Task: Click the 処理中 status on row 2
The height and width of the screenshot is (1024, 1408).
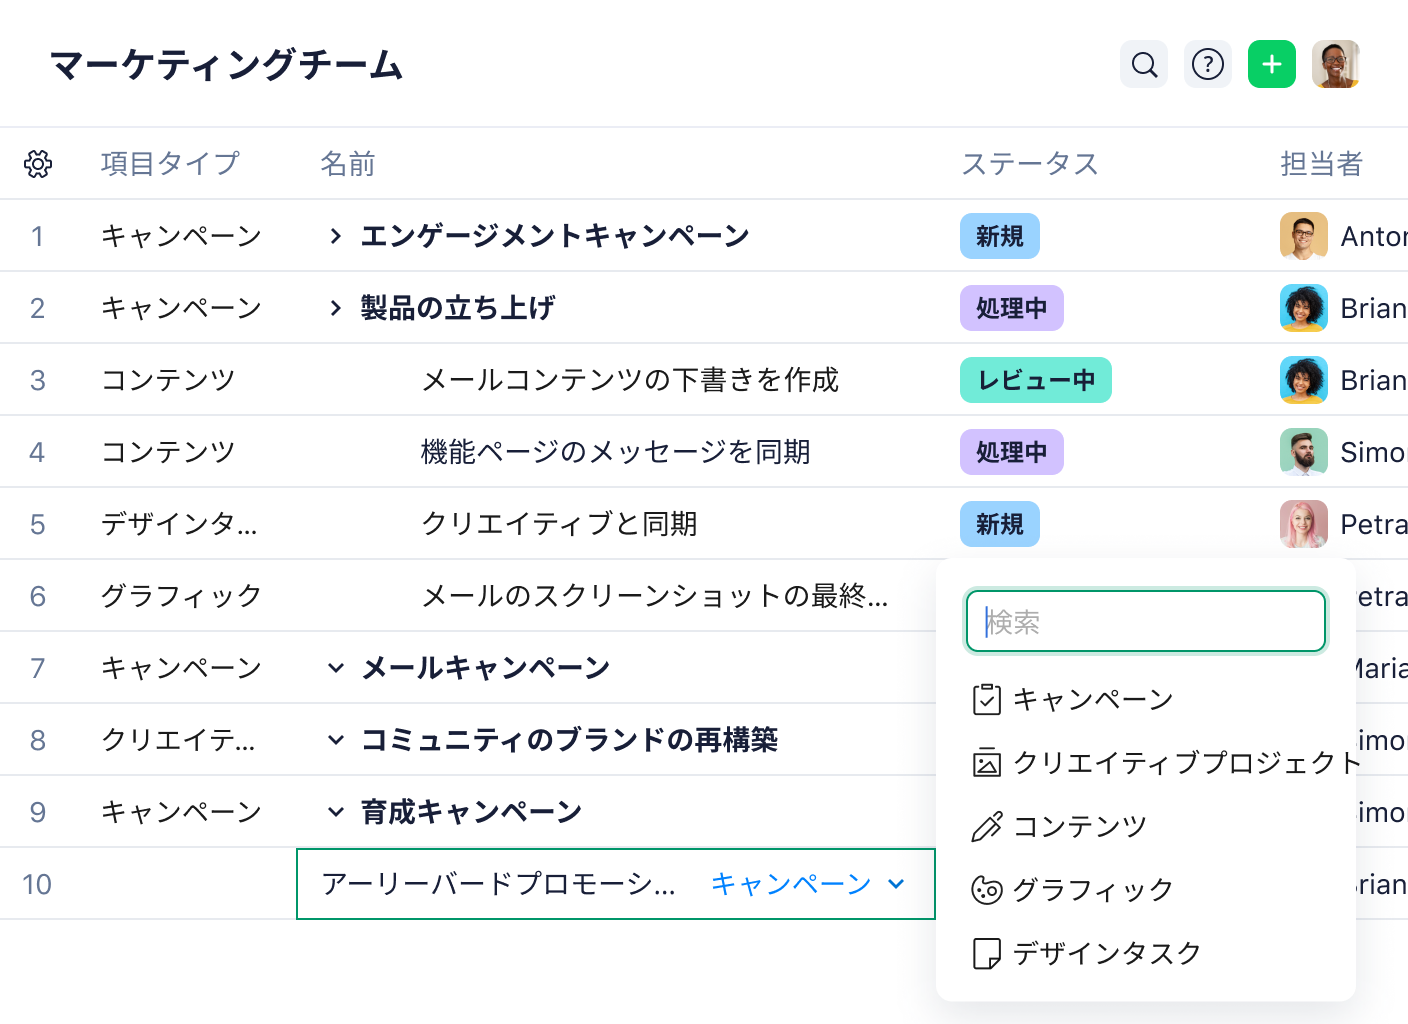Action: click(1011, 308)
